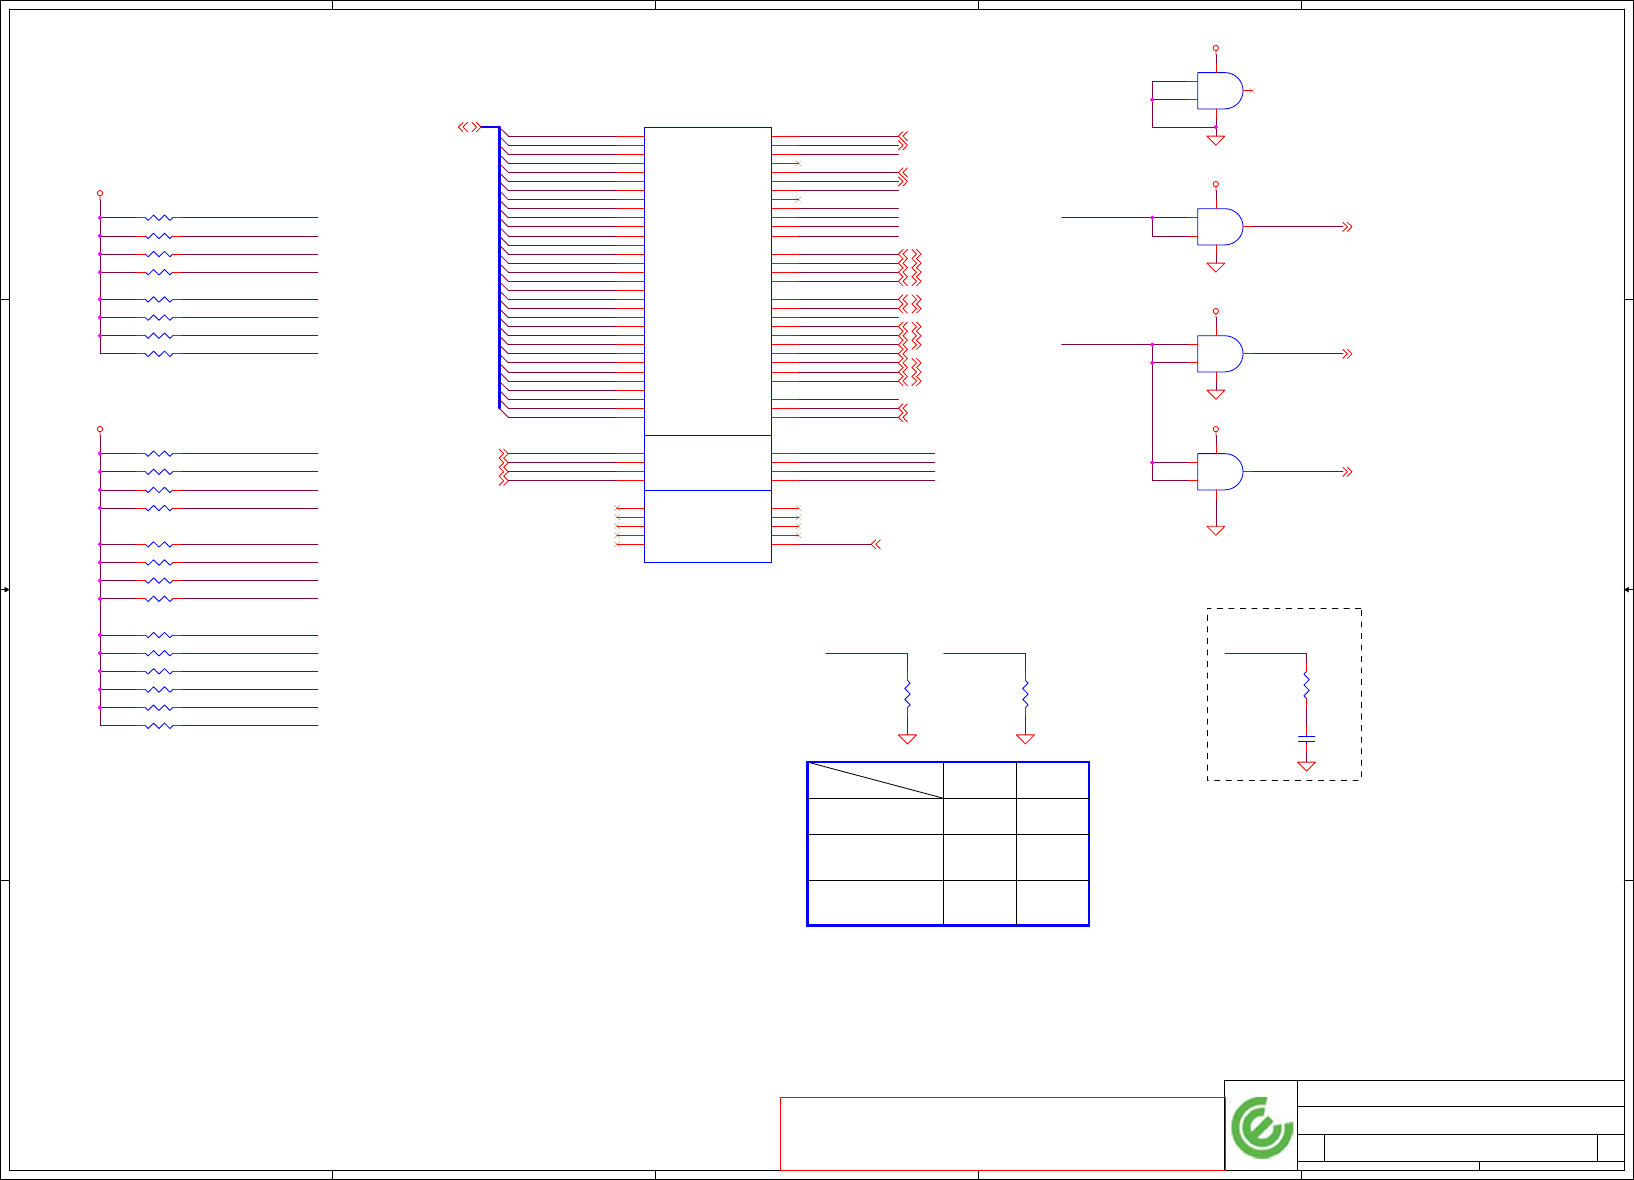Select the AND gate with the unconnected output
Screen dimensions: 1634x1180
[1220, 91]
